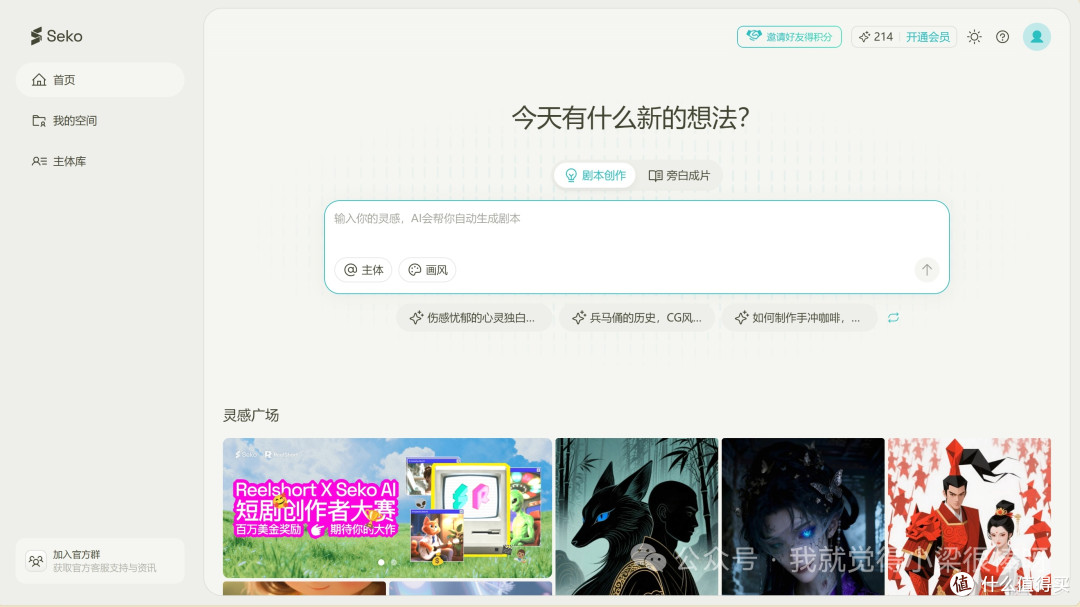Image resolution: width=1080 pixels, height=607 pixels.
Task: Open the 首页 home menu item
Action: pyautogui.click(x=100, y=80)
